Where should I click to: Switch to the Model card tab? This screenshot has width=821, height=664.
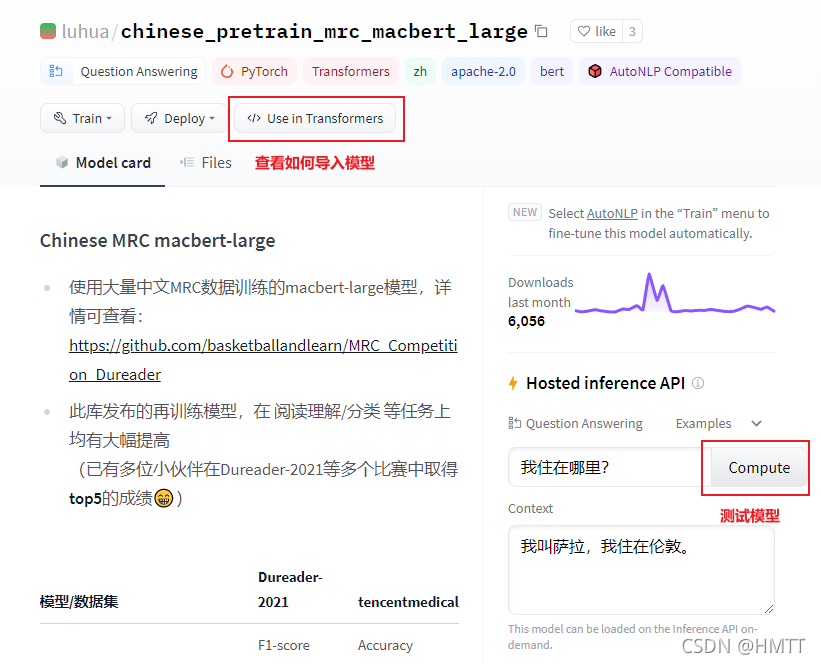103,163
